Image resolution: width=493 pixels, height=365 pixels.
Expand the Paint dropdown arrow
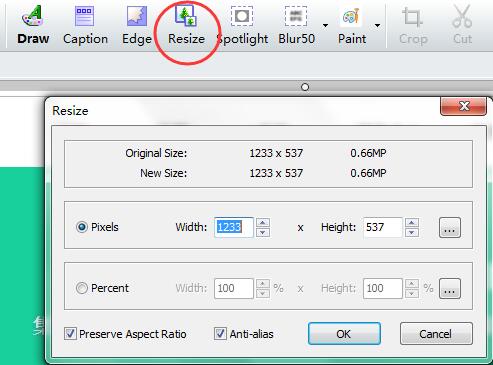coord(377,25)
